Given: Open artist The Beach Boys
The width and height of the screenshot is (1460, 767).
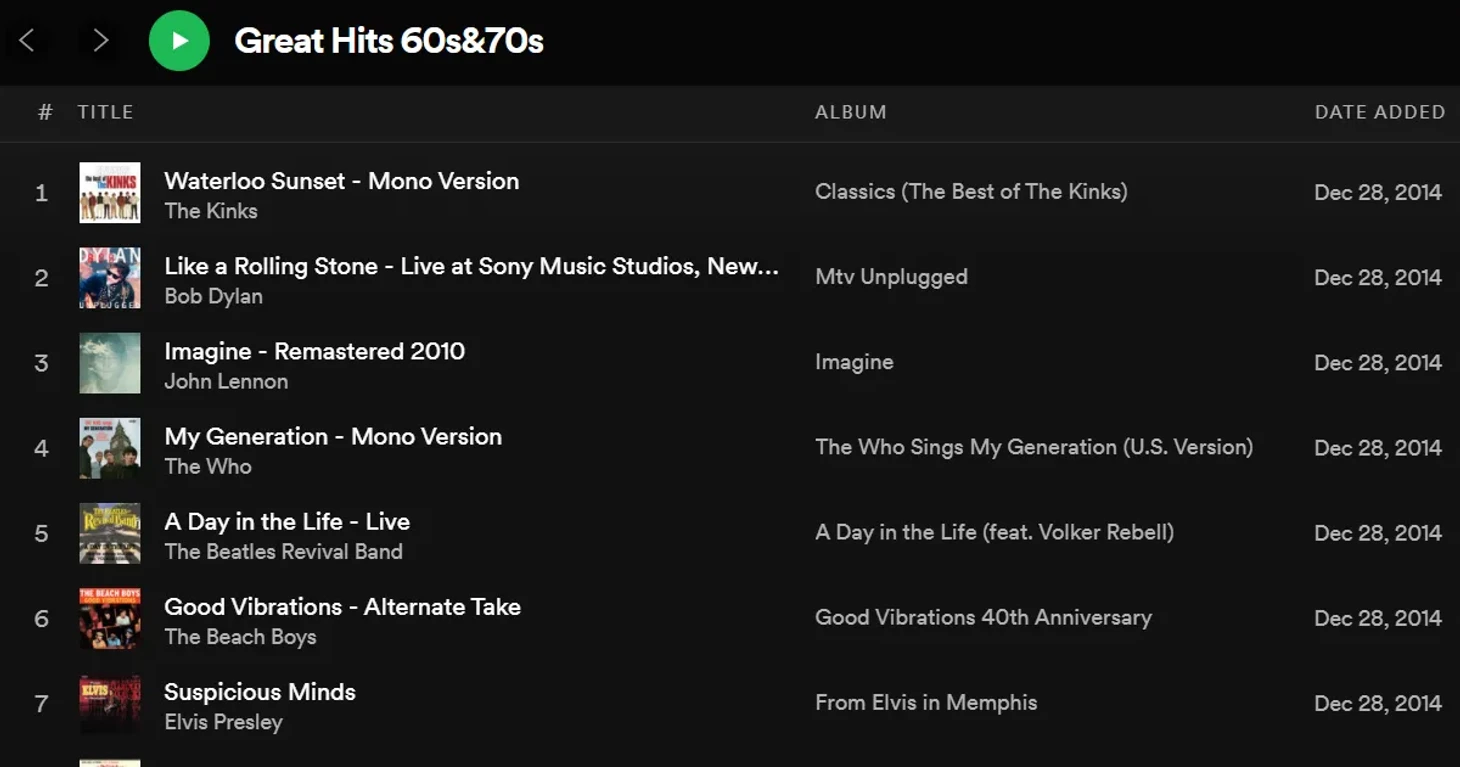Looking at the screenshot, I should point(240,637).
